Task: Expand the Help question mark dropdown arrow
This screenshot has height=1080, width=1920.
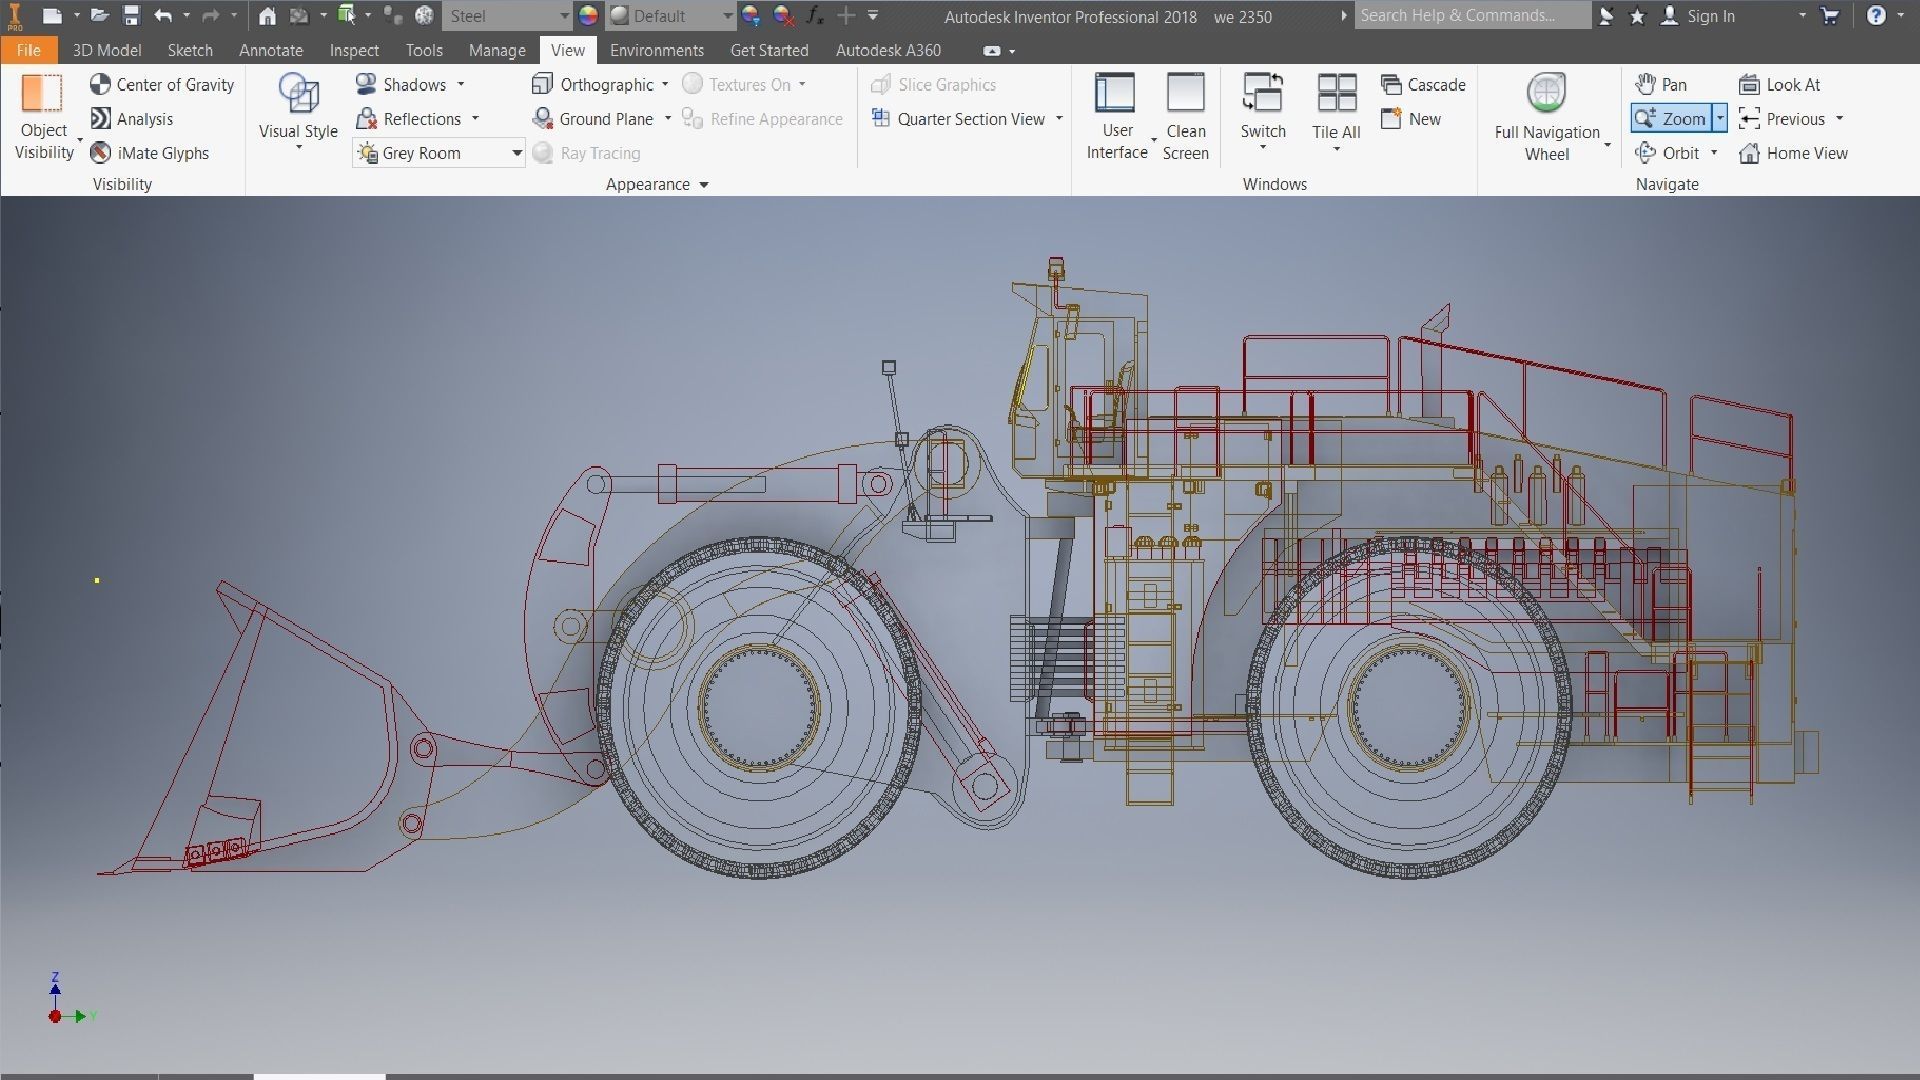Action: pyautogui.click(x=1900, y=16)
